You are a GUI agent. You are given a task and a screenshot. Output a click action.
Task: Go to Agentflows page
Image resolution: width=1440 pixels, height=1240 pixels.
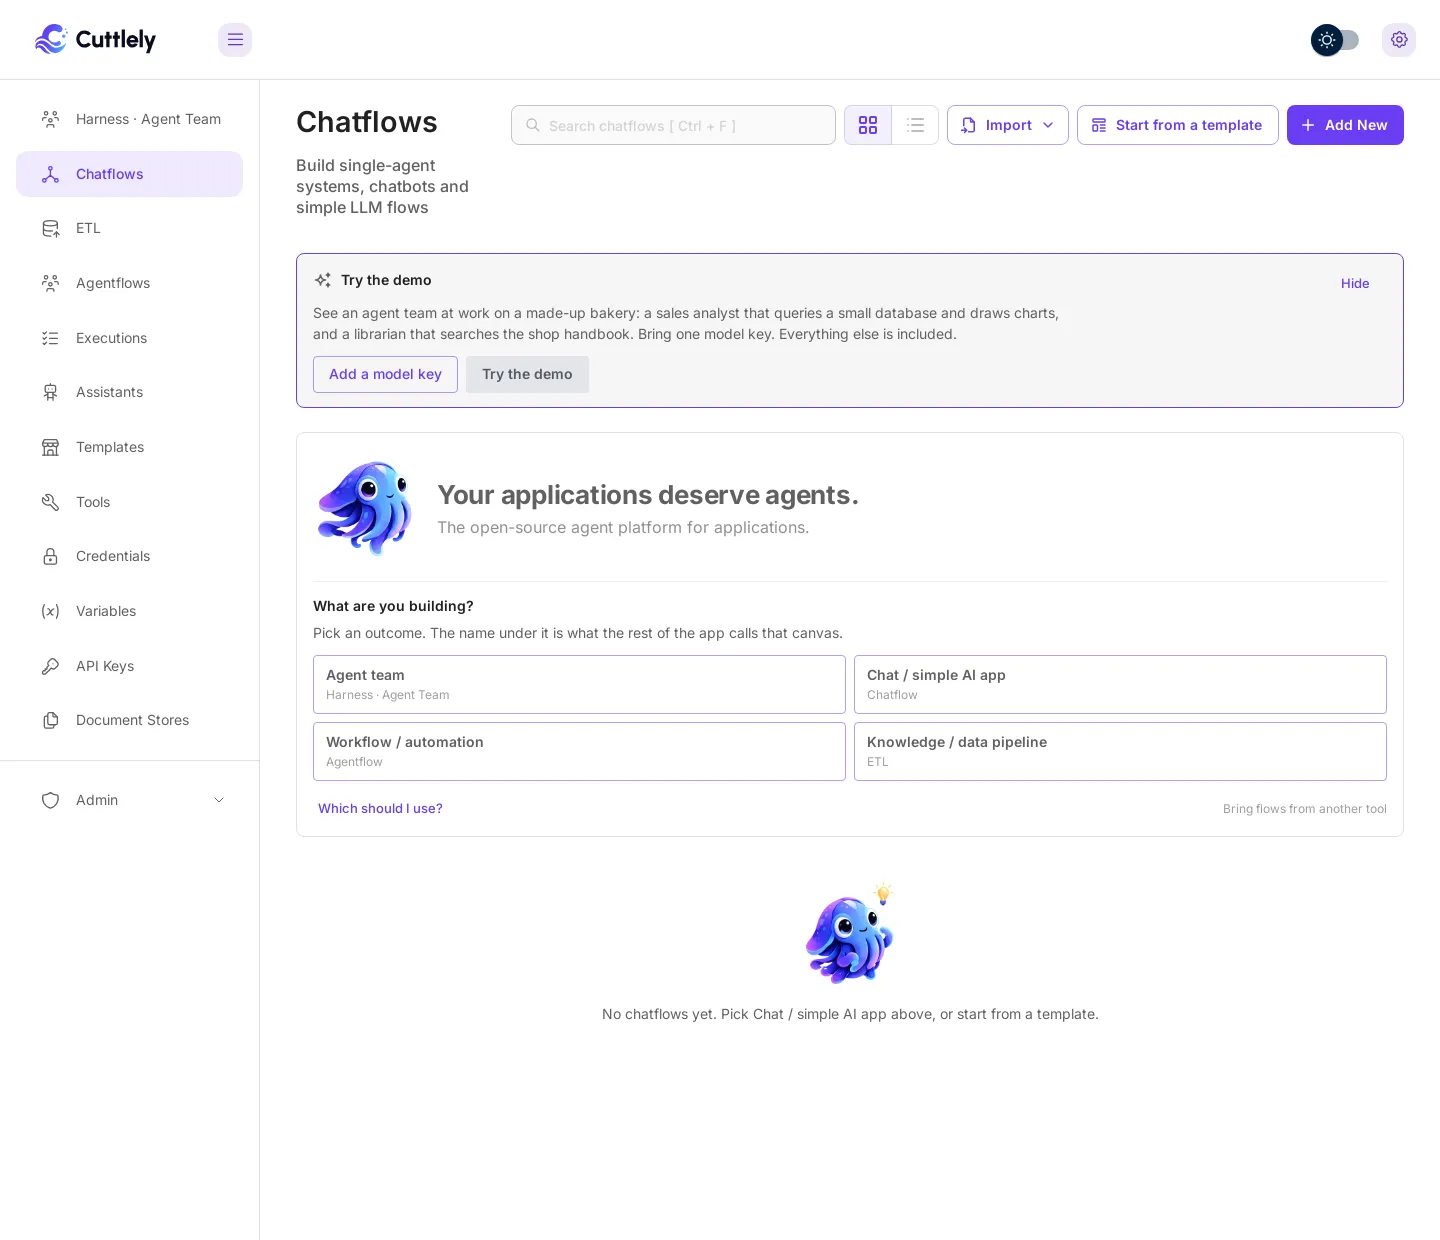click(130, 283)
